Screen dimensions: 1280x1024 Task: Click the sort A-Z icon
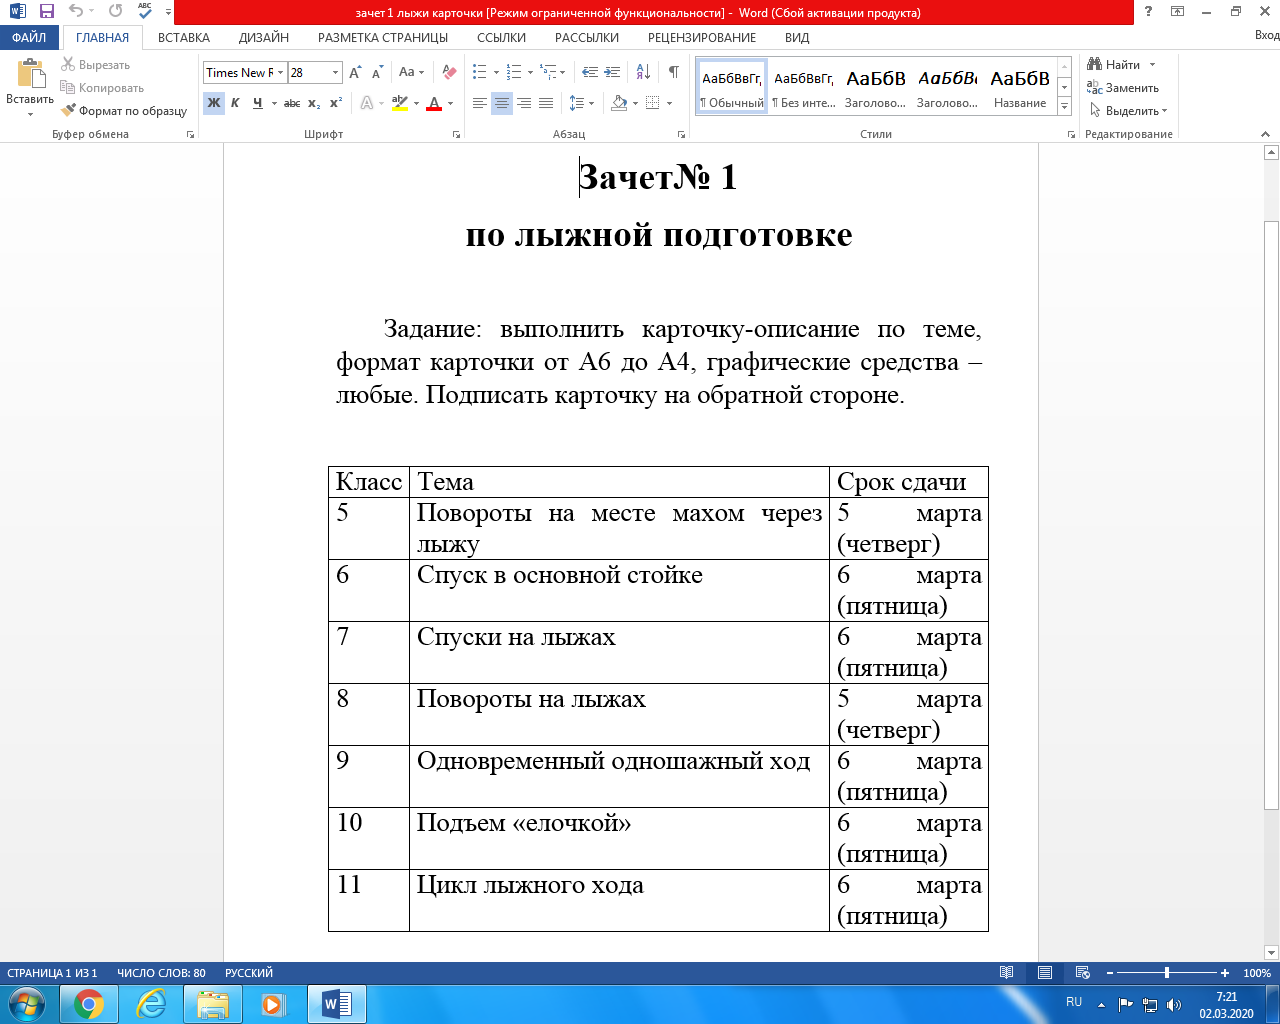643,72
